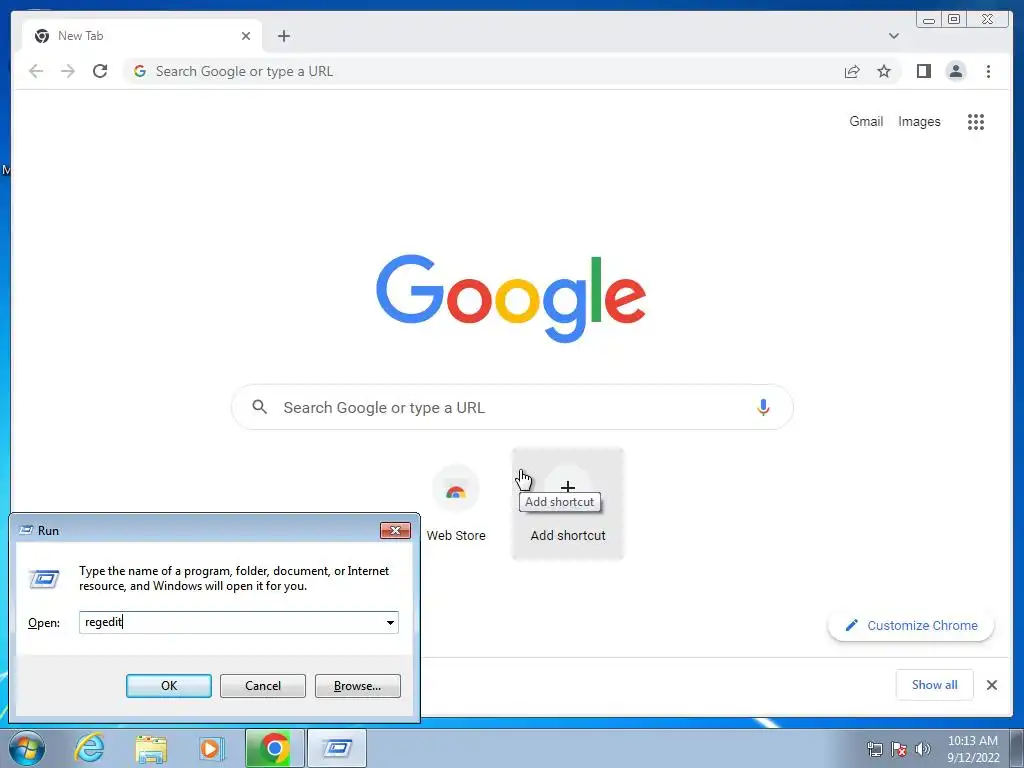The height and width of the screenshot is (768, 1024).
Task: Click the volume speaker tray icon
Action: (x=923, y=749)
